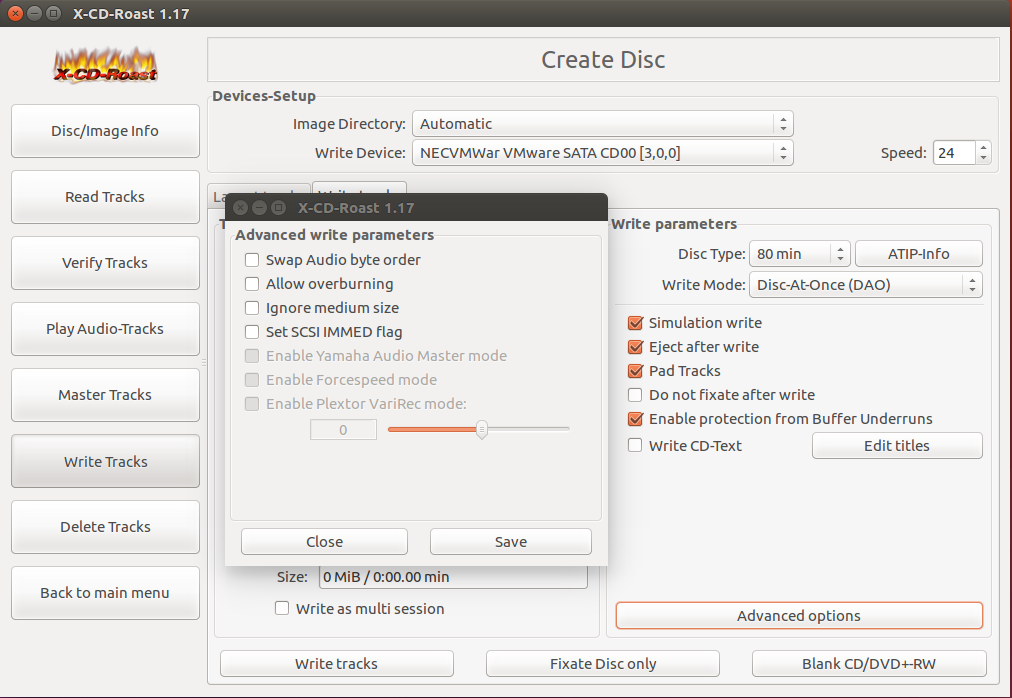
Task: Toggle Buffer Underruns protection checkbox
Action: click(x=635, y=418)
